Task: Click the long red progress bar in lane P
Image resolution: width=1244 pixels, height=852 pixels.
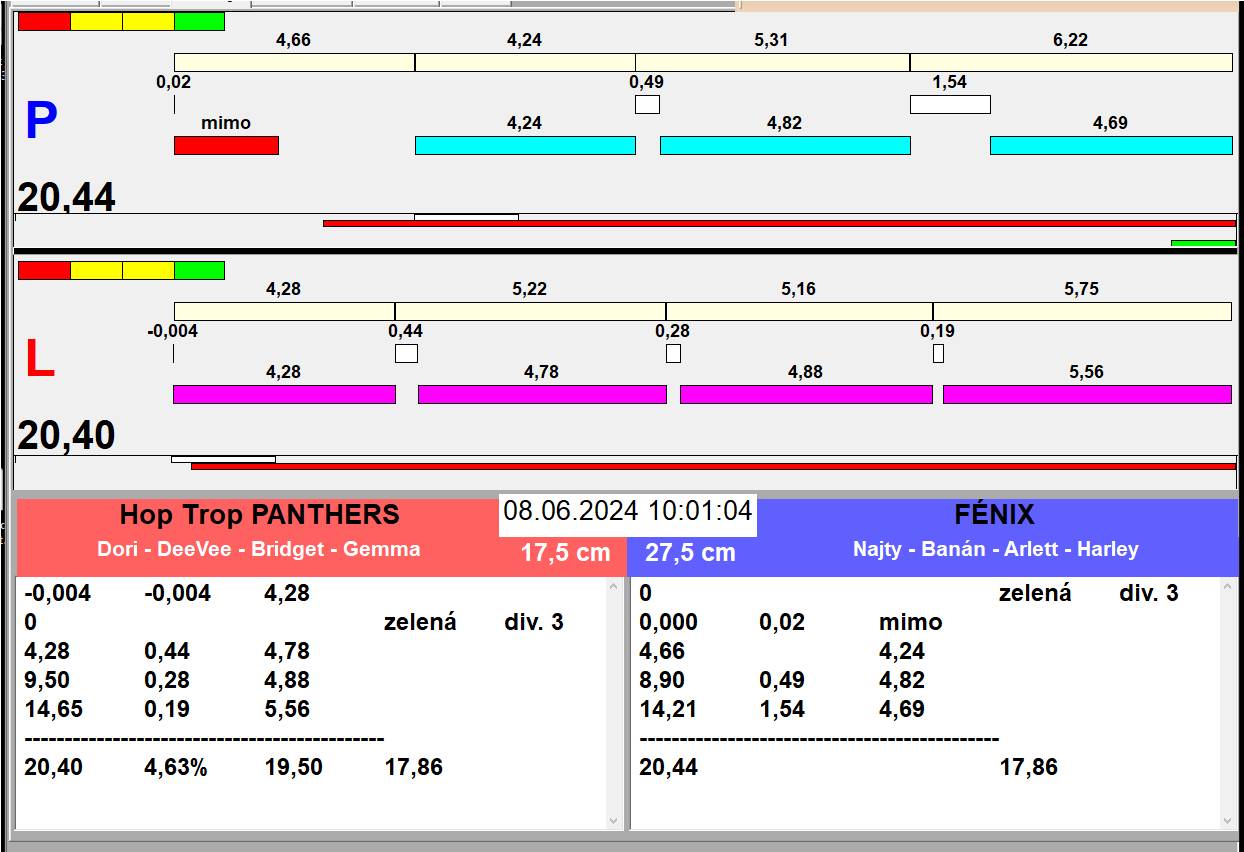Action: point(779,223)
